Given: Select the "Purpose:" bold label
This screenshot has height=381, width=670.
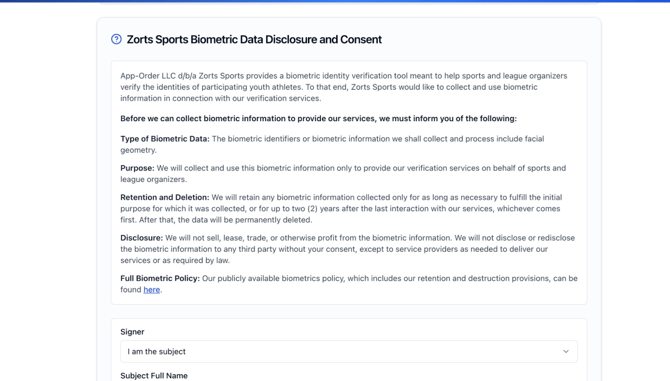Looking at the screenshot, I should click(137, 168).
